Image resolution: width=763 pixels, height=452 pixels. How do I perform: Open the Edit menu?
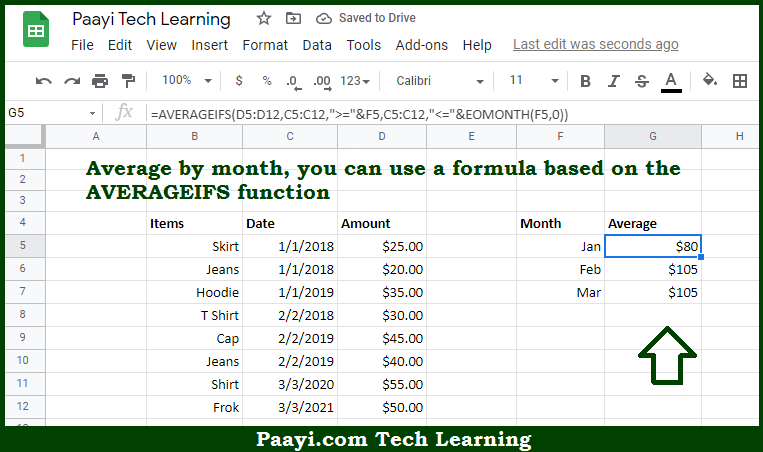click(120, 45)
